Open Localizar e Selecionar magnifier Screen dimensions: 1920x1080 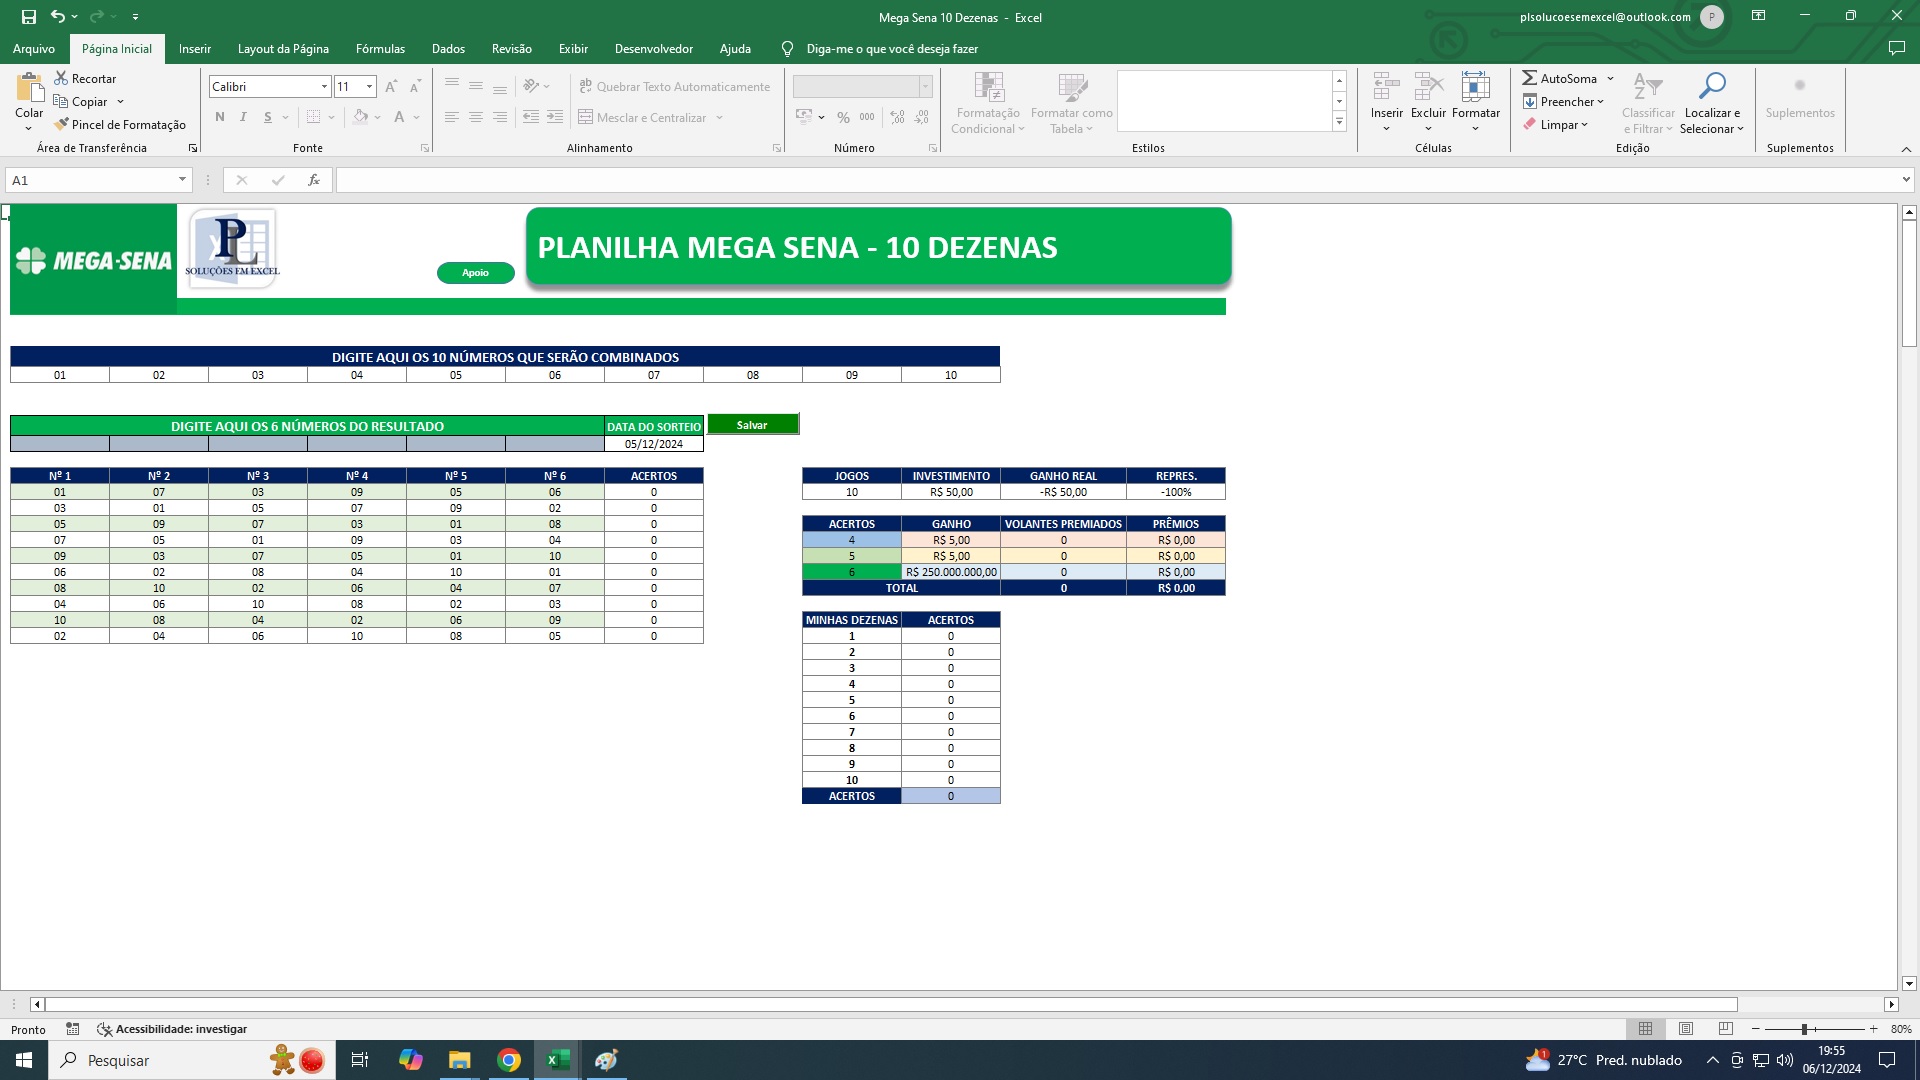point(1711,87)
